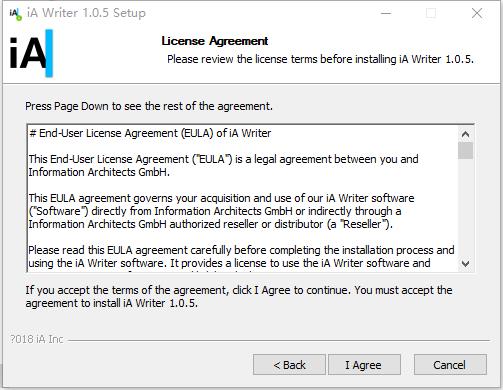Click the empty scrollbar track below the thumb
Screen dimensions: 503x390
click(x=465, y=207)
